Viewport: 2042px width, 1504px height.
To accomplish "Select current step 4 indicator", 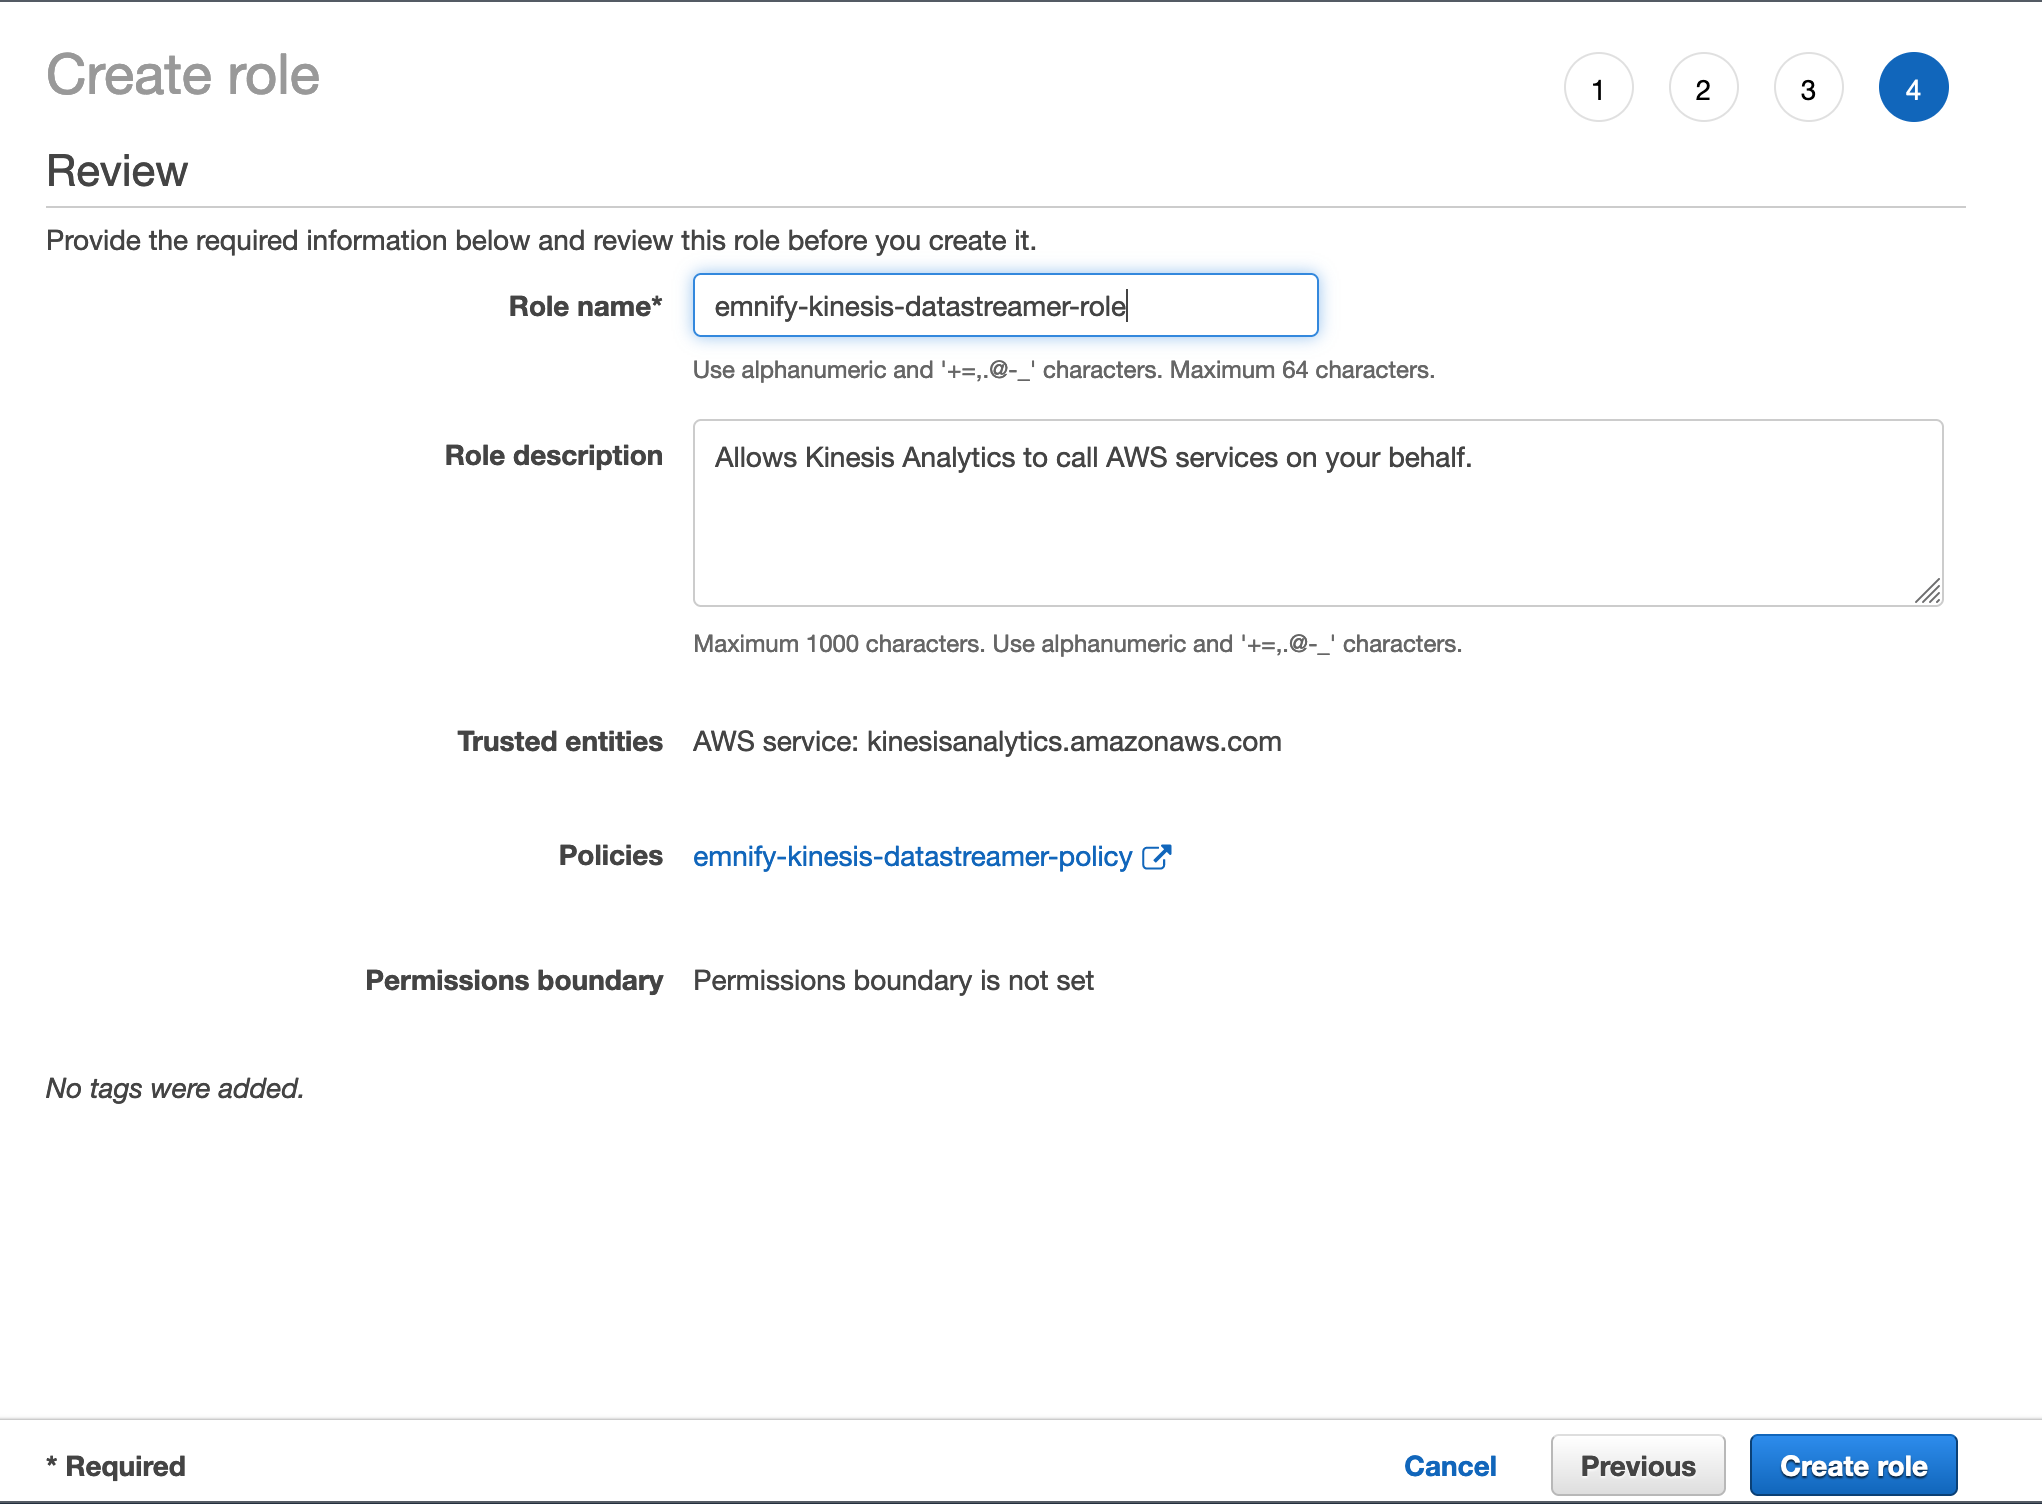I will pyautogui.click(x=1913, y=88).
